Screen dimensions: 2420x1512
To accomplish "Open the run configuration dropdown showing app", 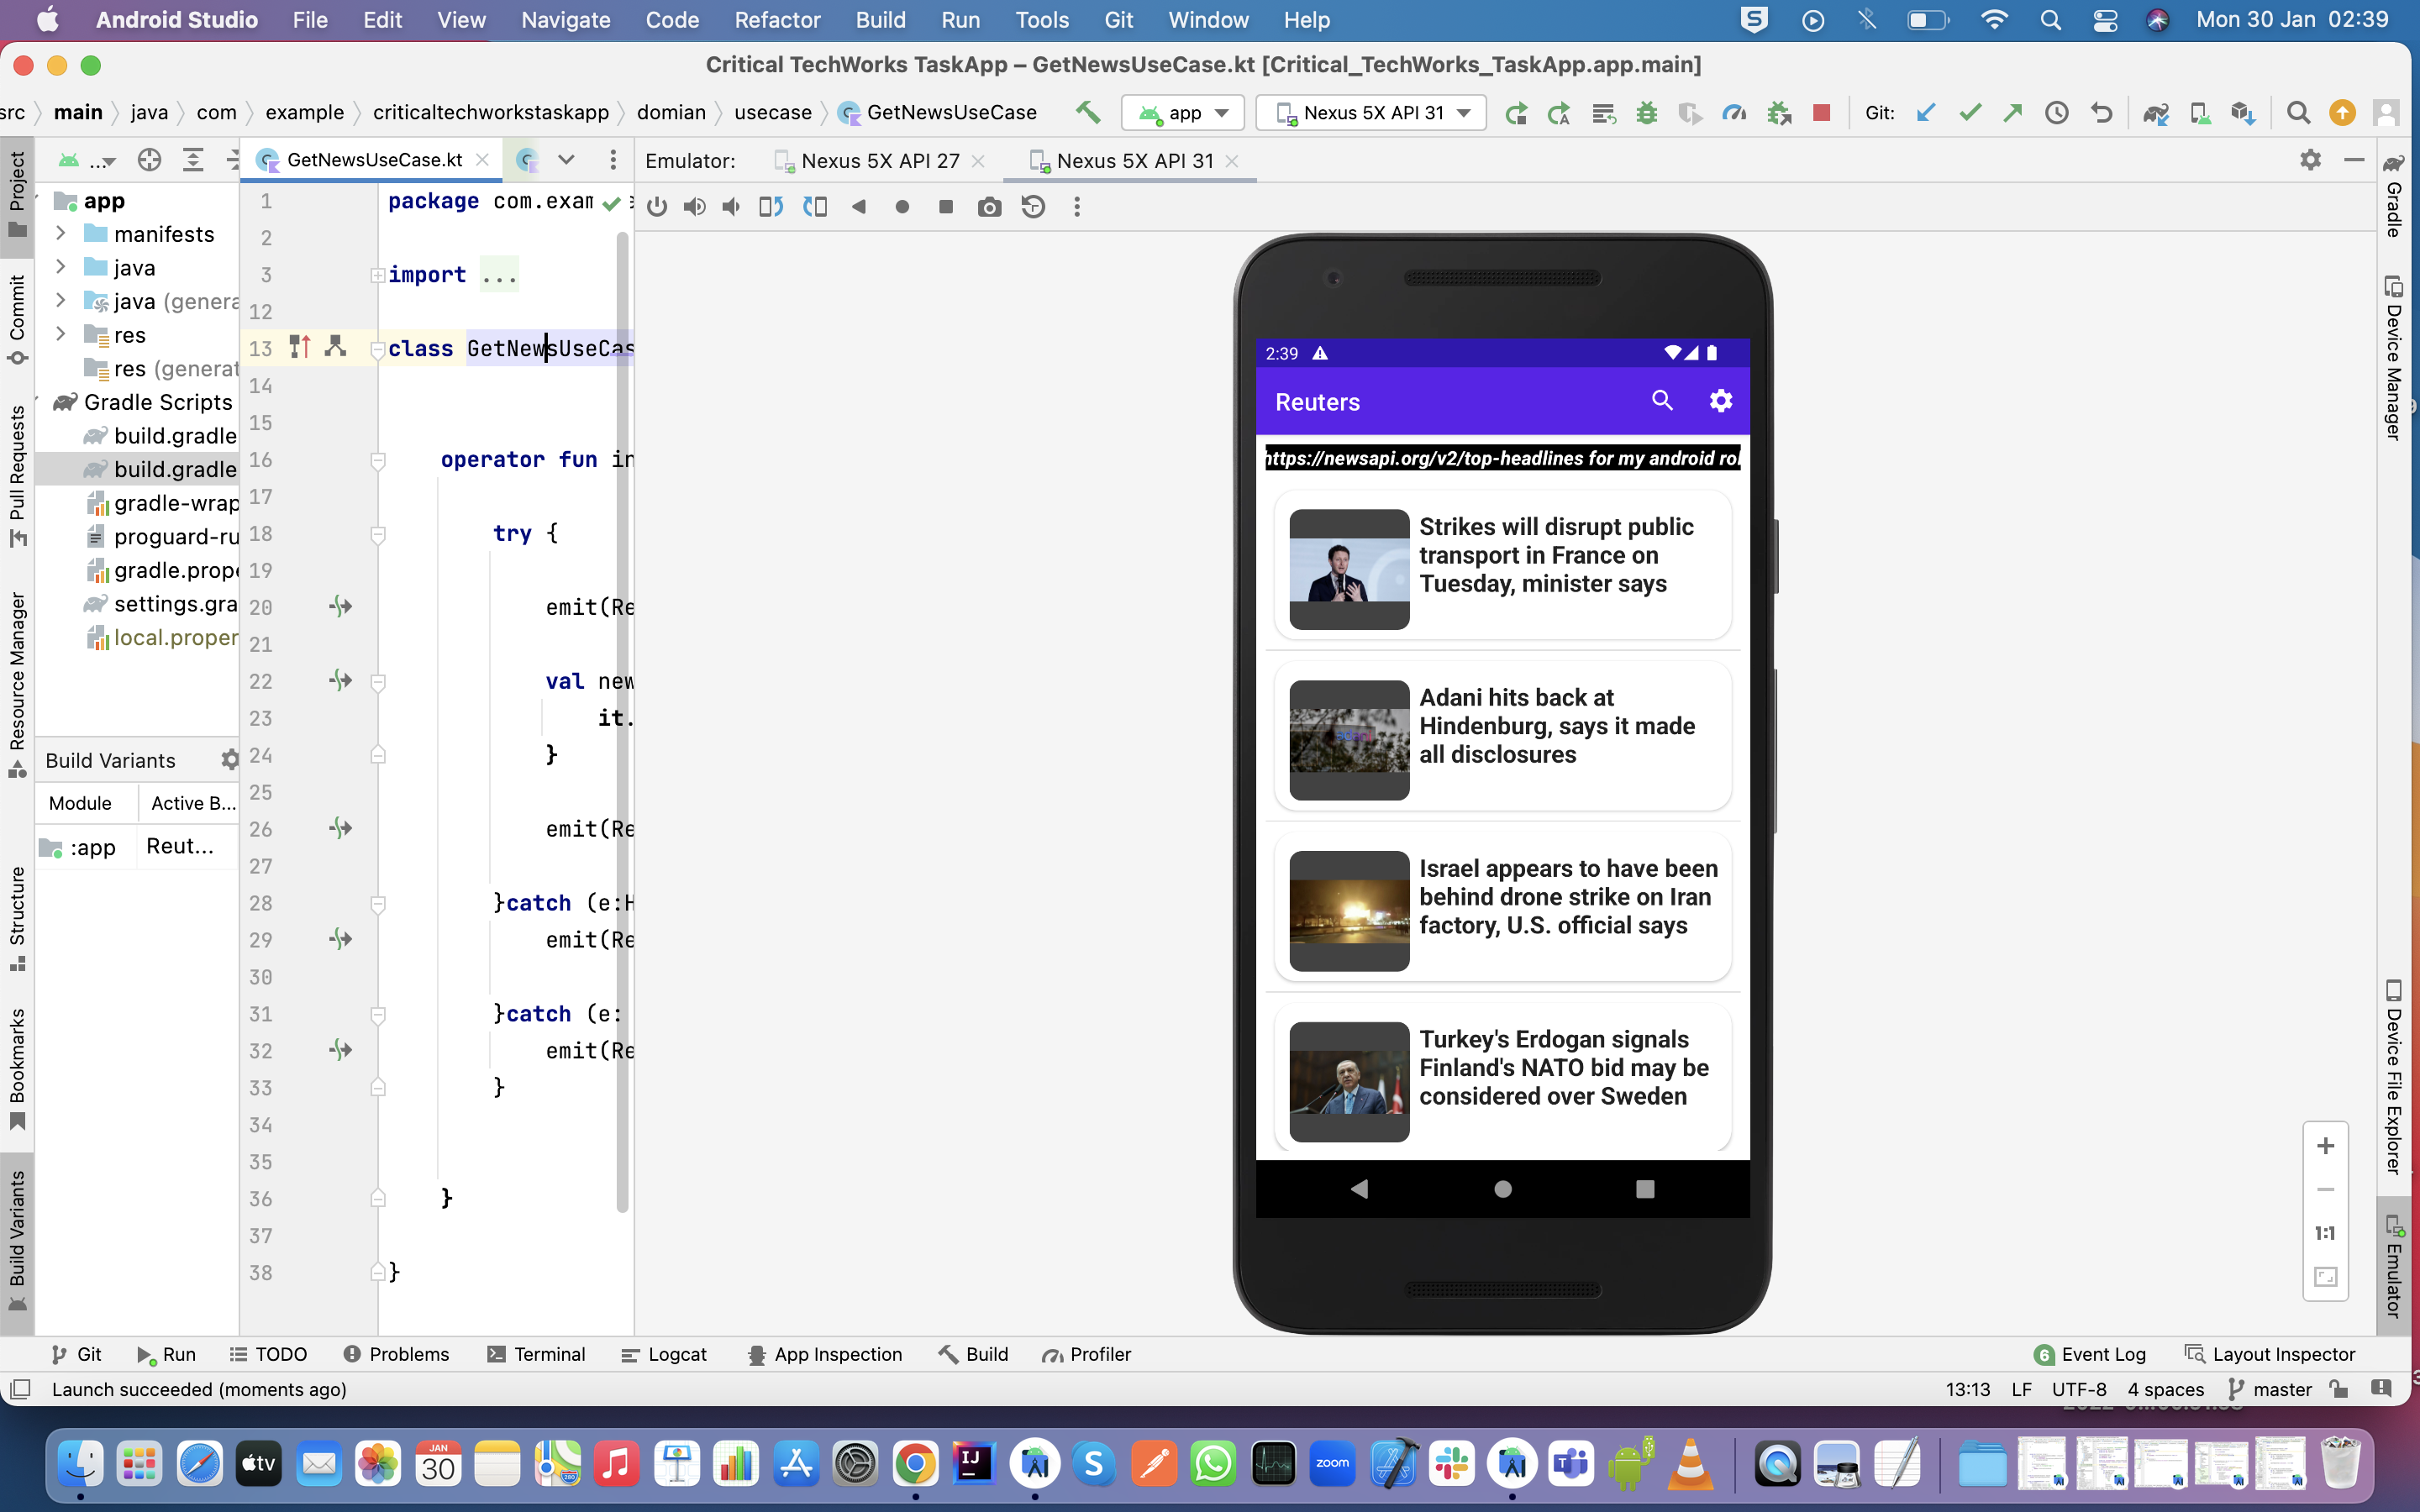I will click(1182, 112).
